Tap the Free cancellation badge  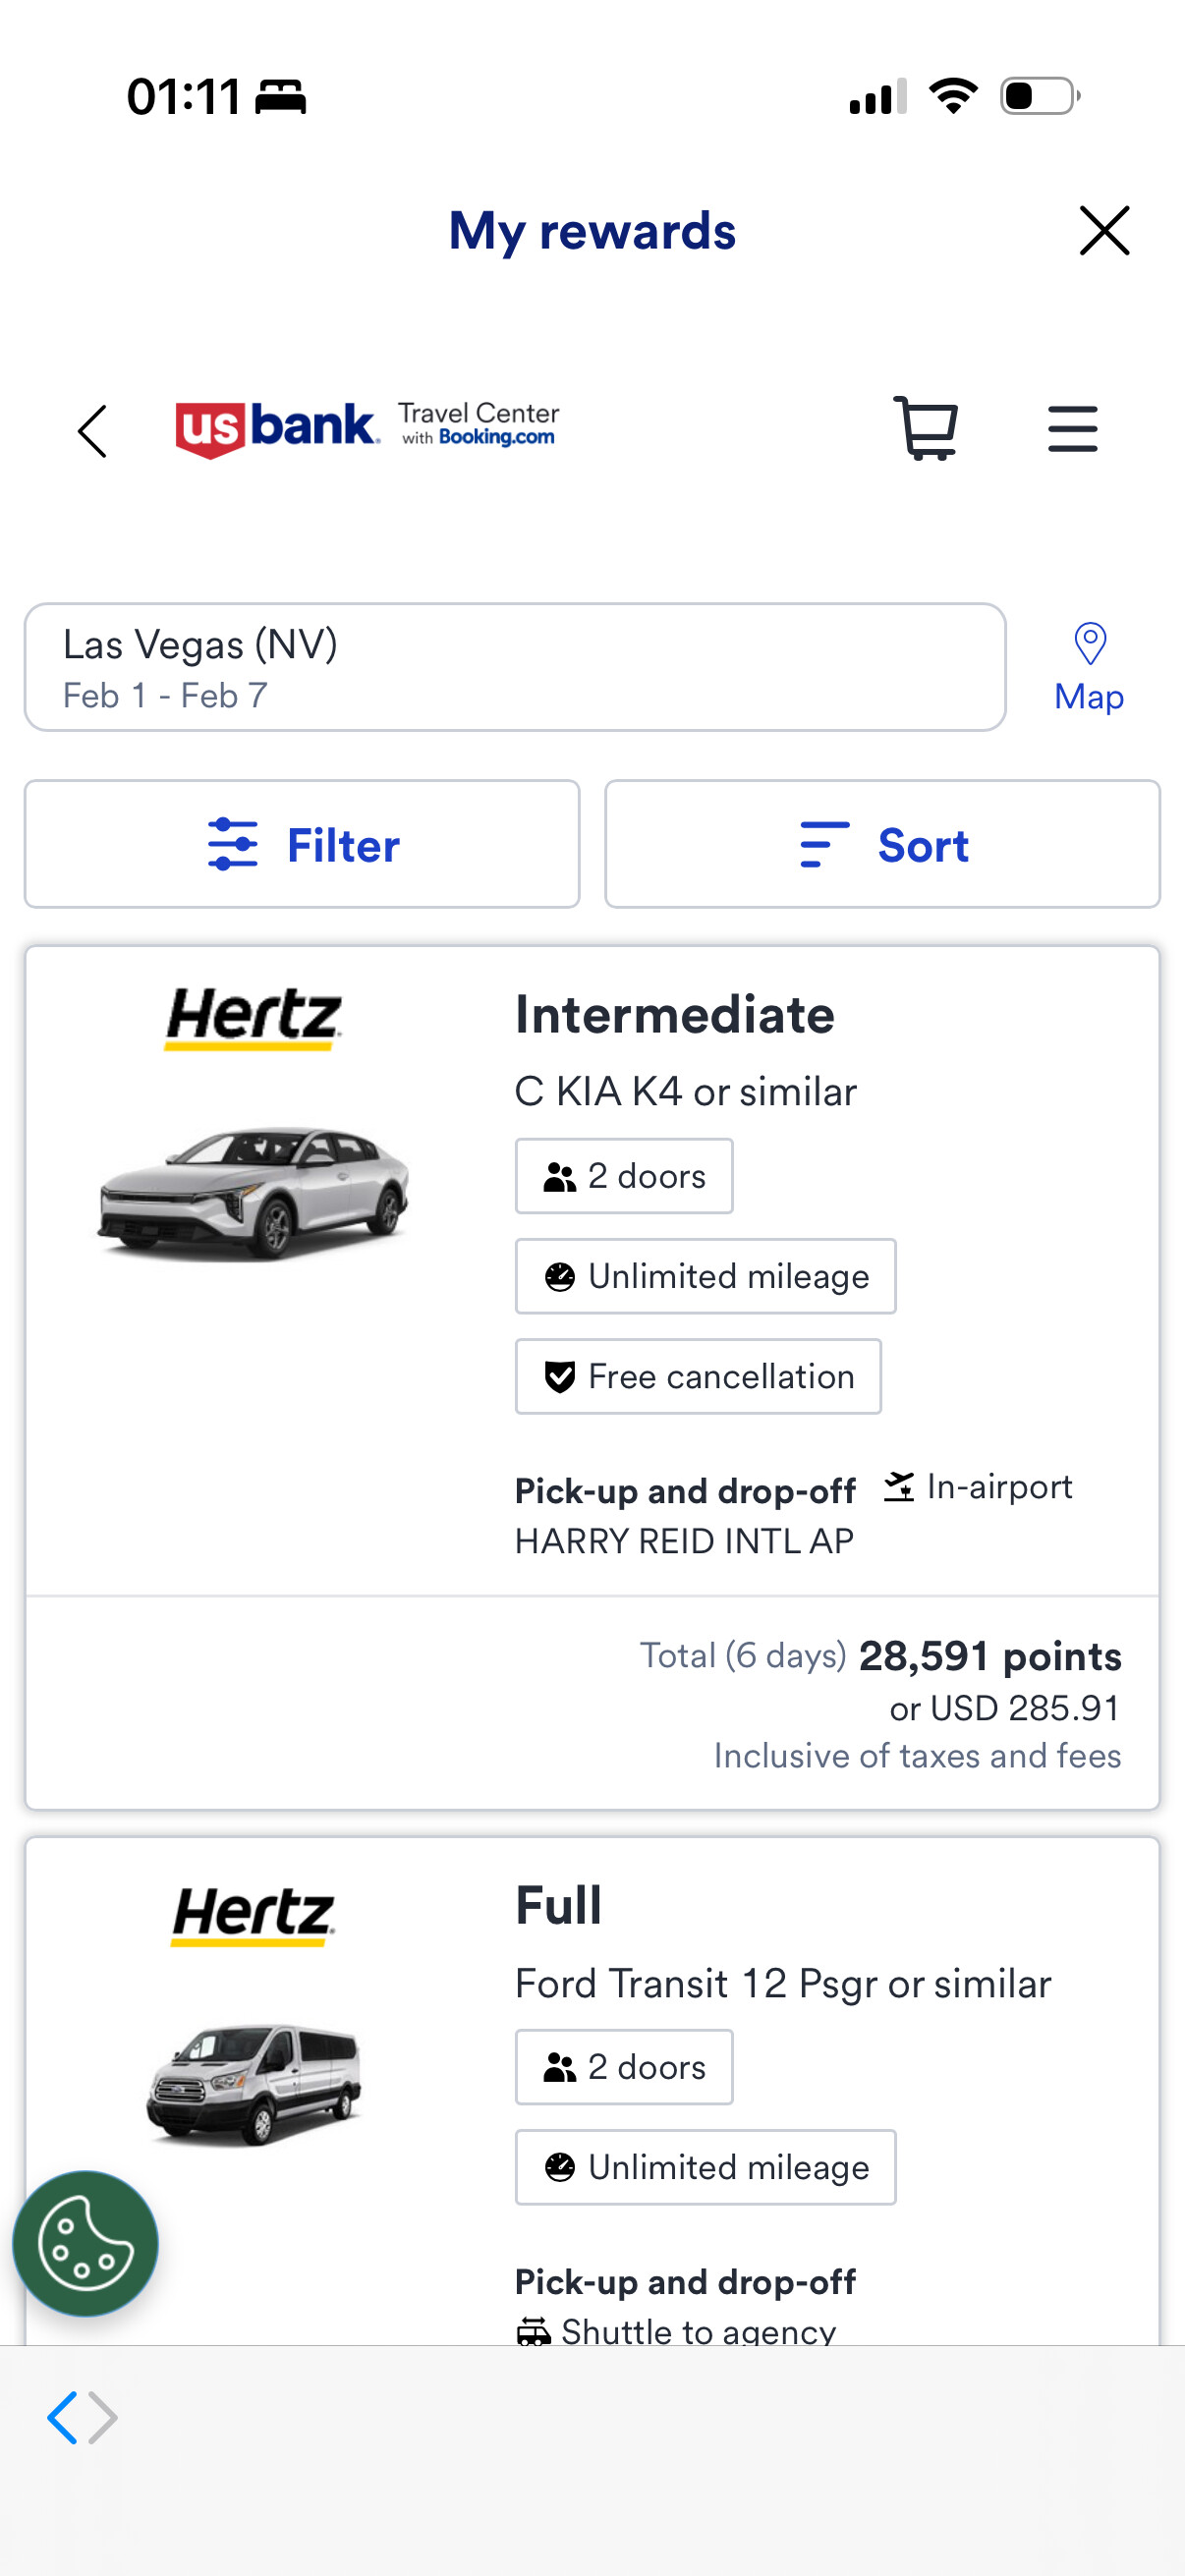pyautogui.click(x=698, y=1377)
